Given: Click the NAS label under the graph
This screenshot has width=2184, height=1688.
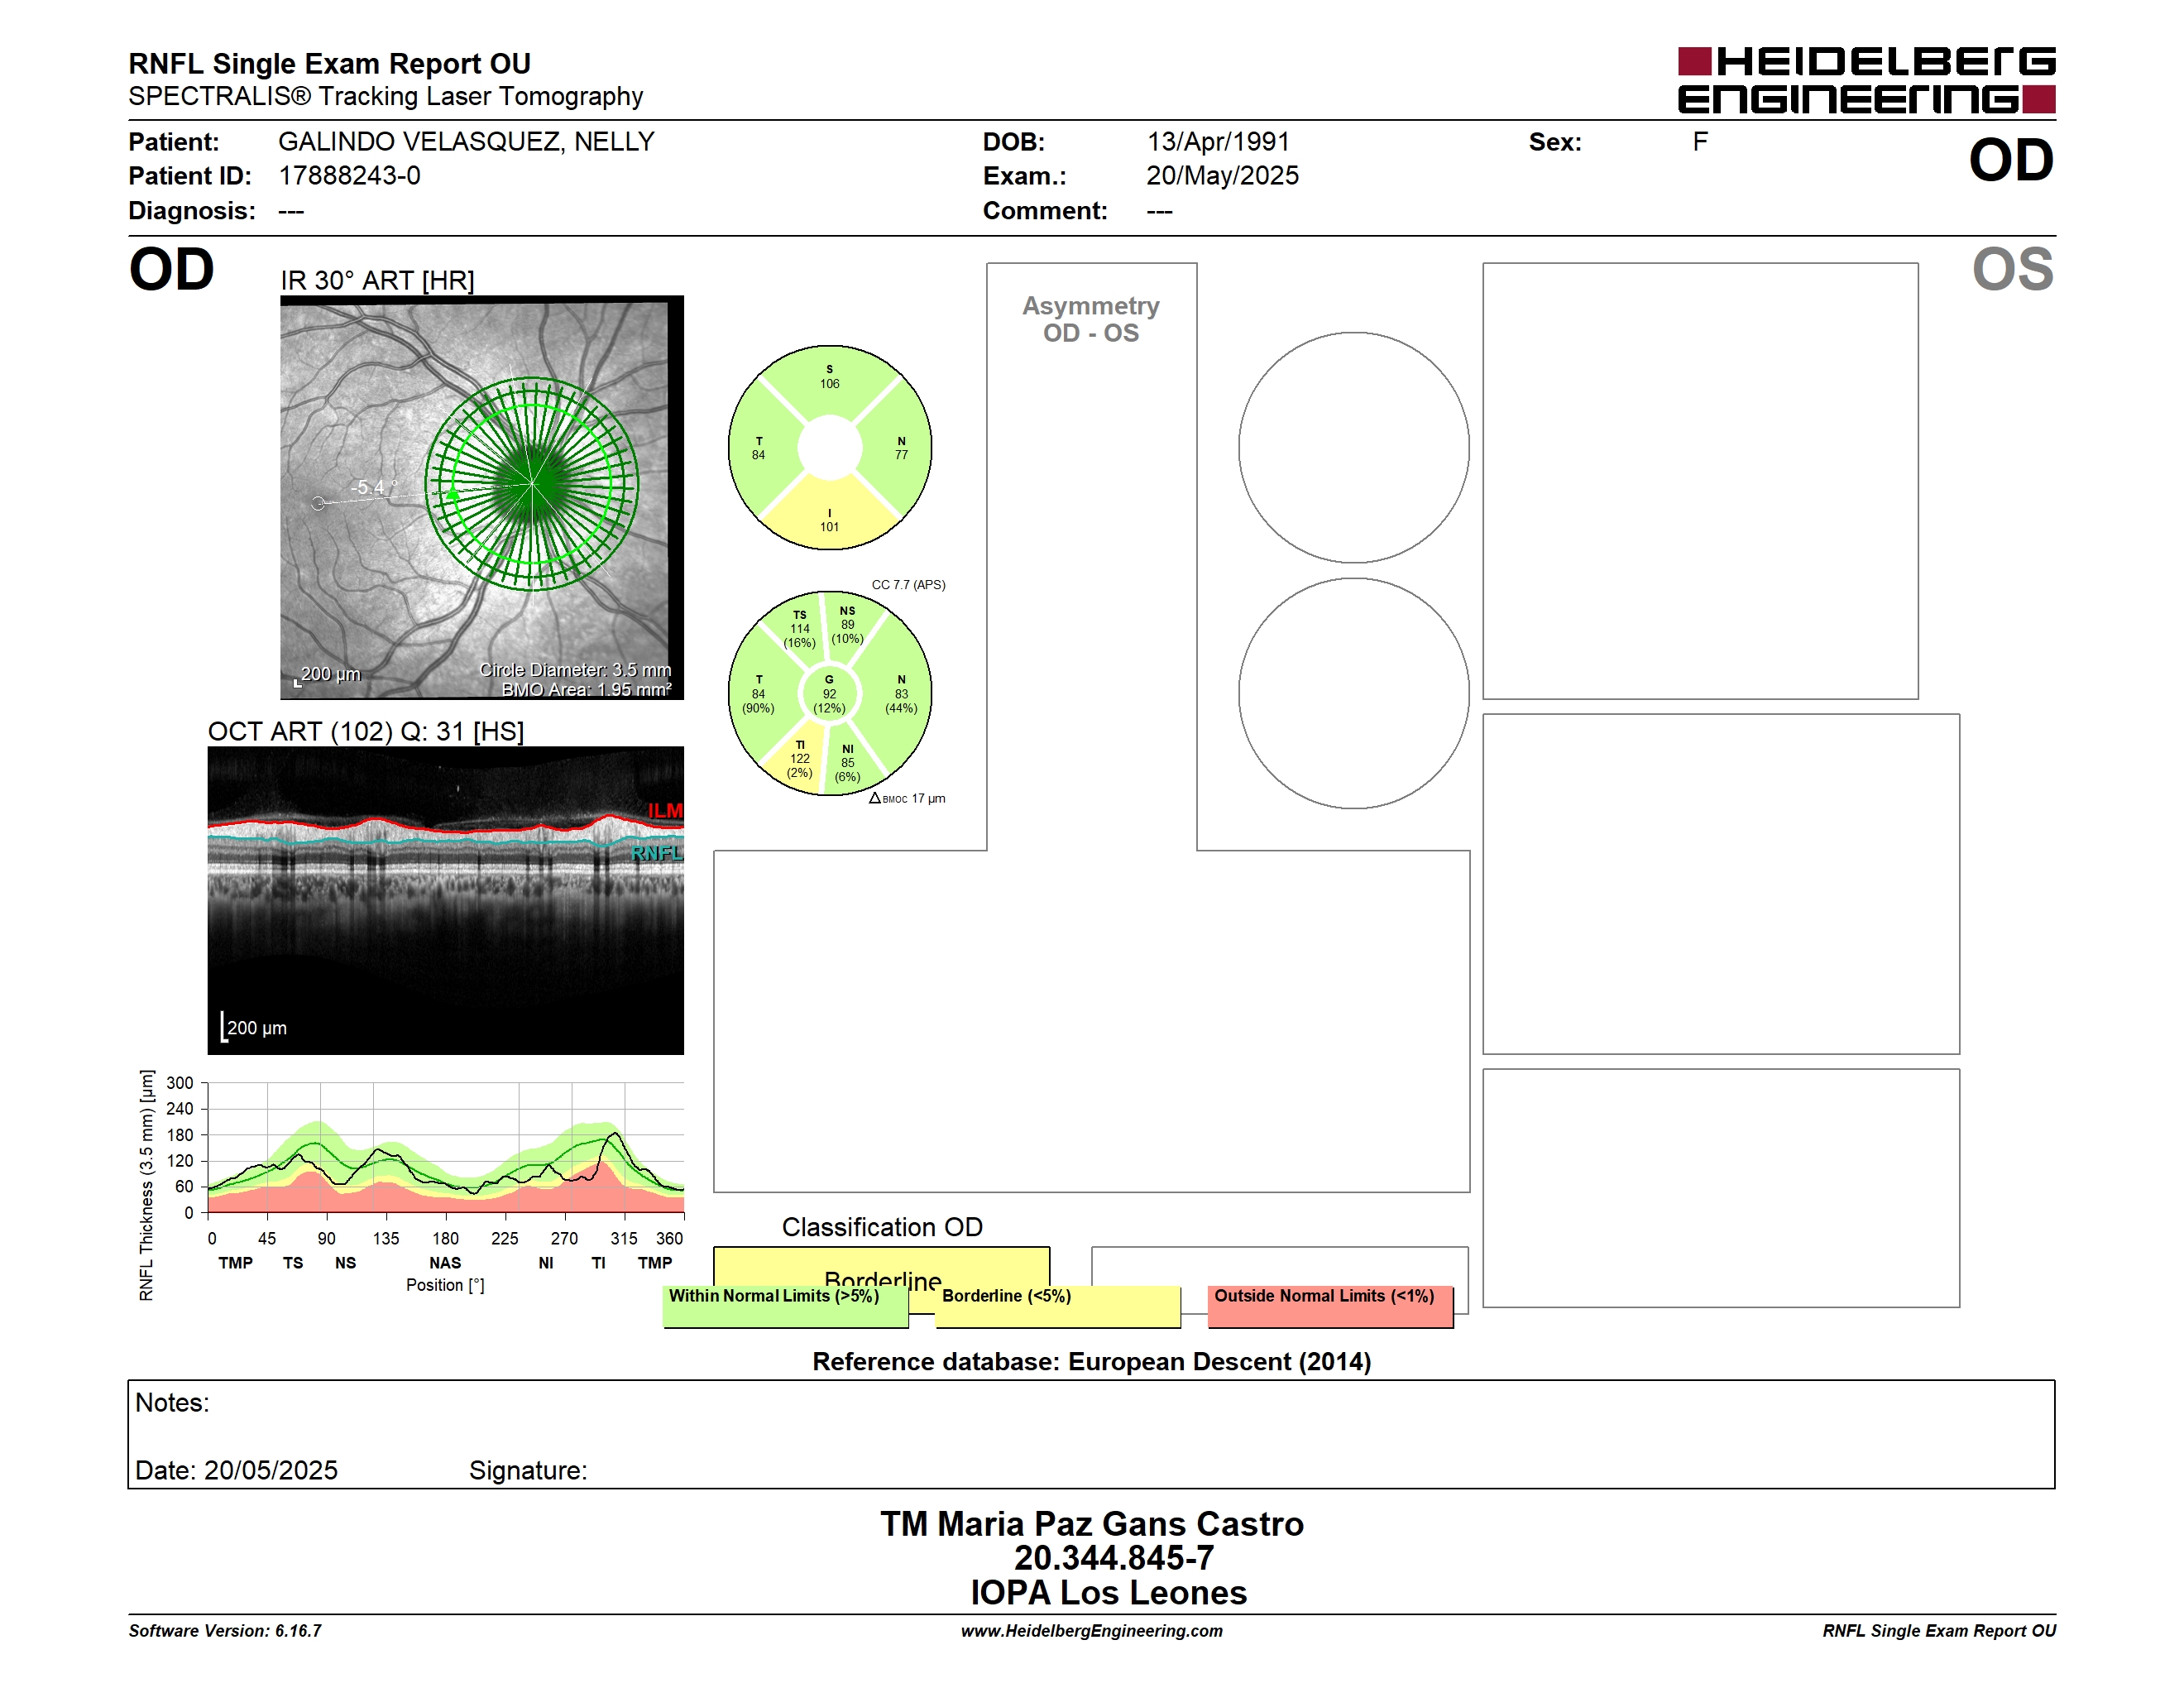Looking at the screenshot, I should [445, 1263].
